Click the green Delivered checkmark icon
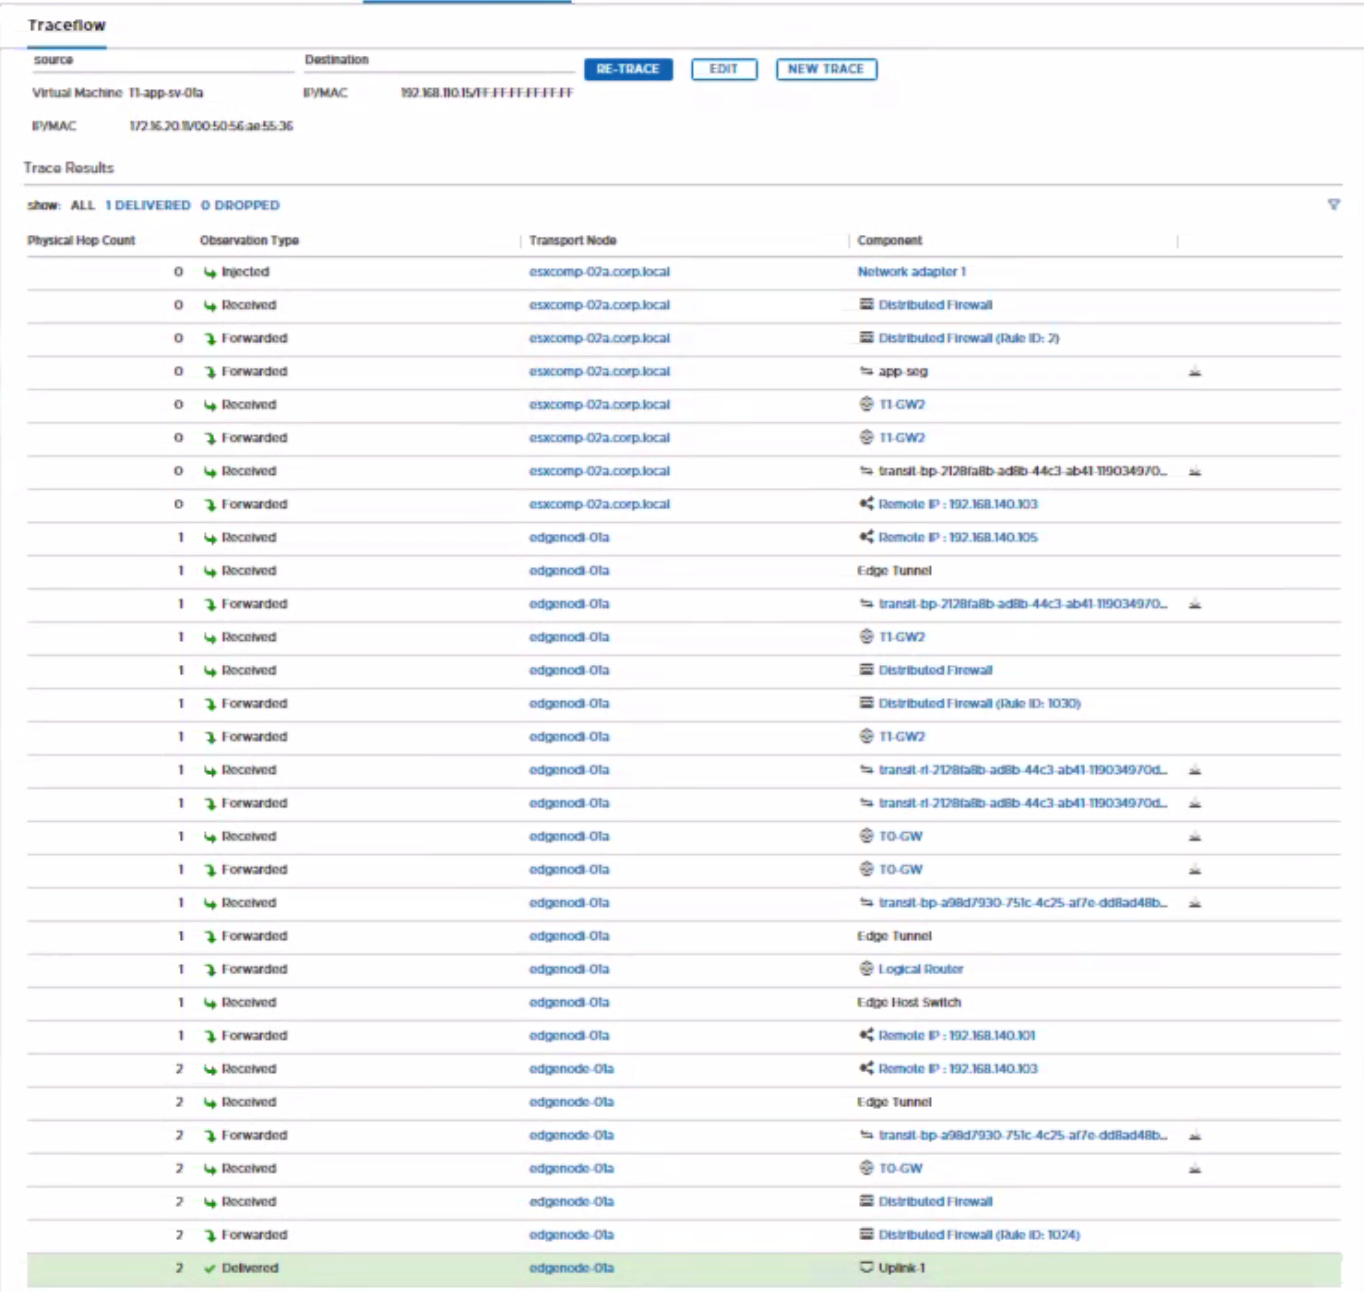 point(210,1269)
